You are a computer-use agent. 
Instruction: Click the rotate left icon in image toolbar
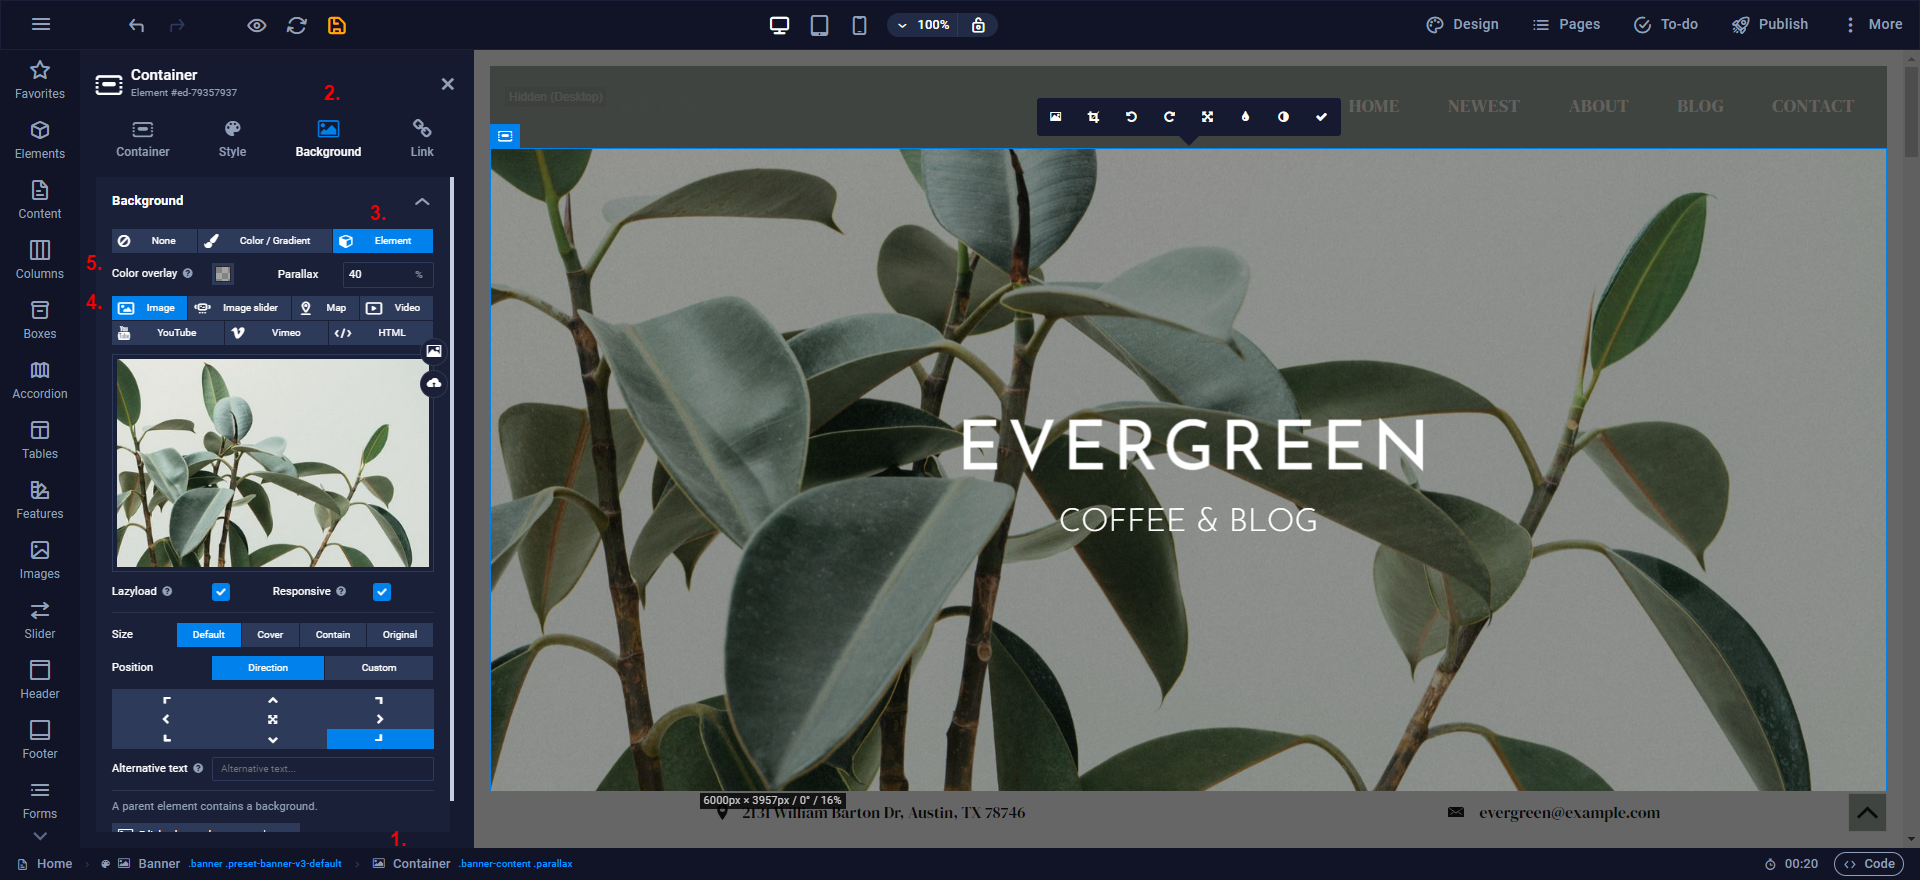1131,117
